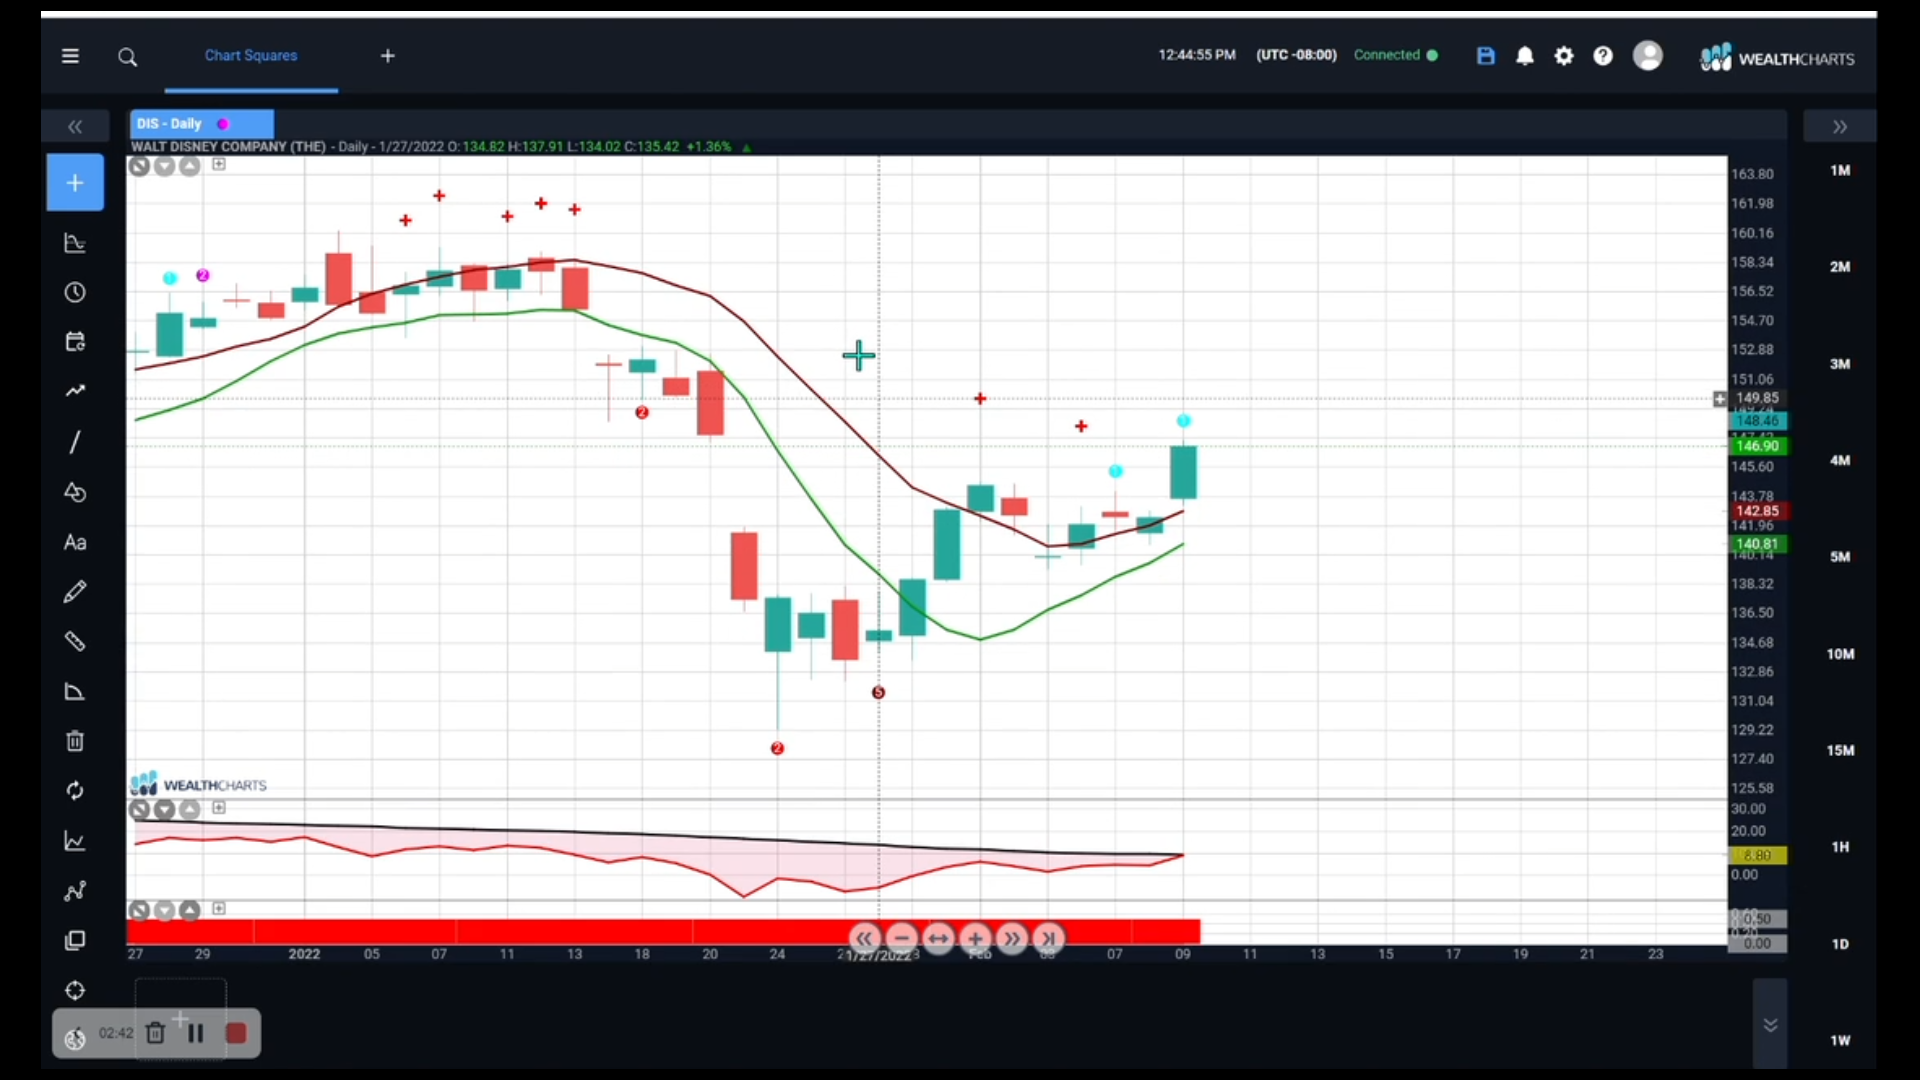The image size is (1920, 1080).
Task: Select the angle measurement tool
Action: click(75, 691)
